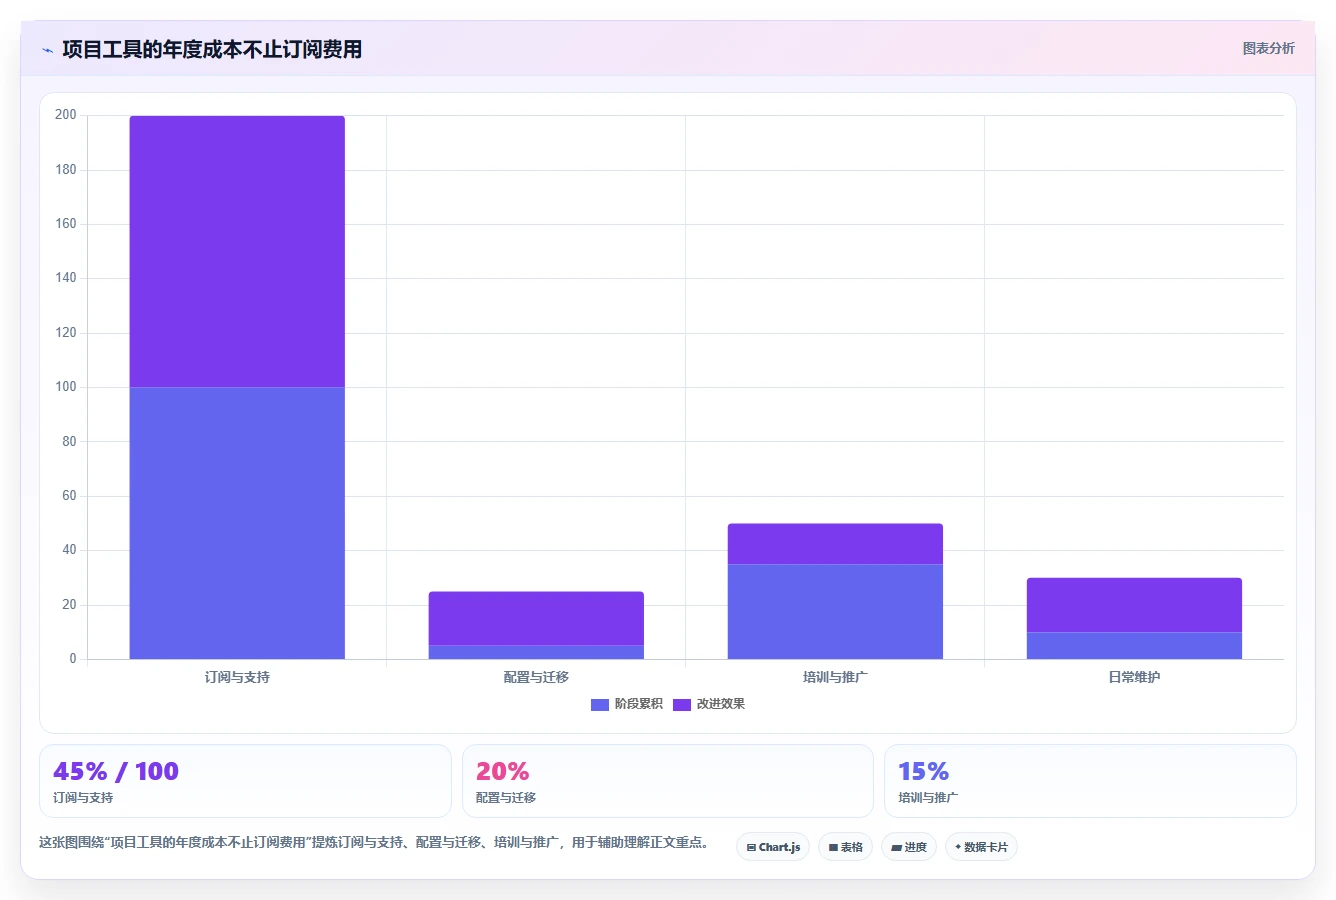The width and height of the screenshot is (1336, 900).
Task: Click the 200 y-axis tick label
Action: click(66, 115)
